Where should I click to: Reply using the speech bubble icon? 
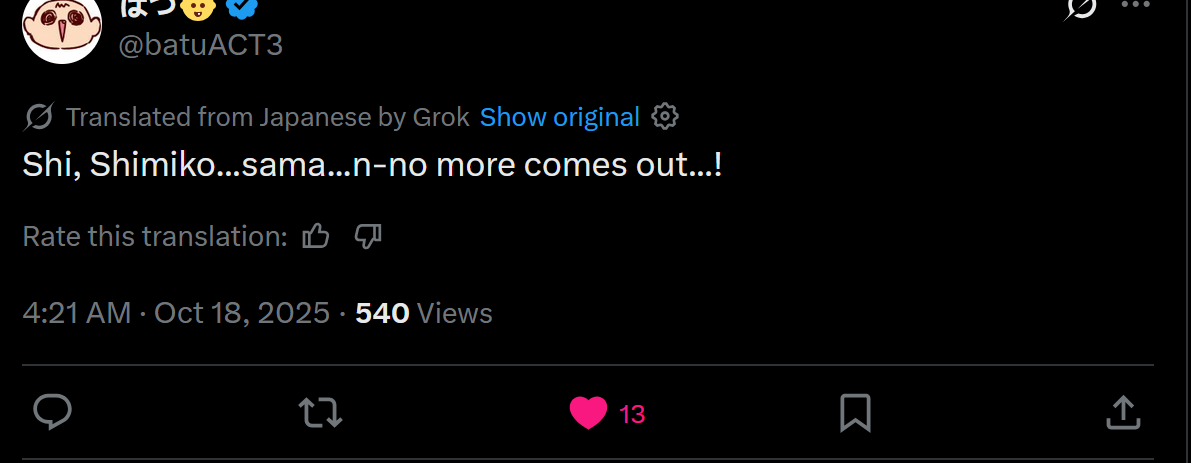click(x=52, y=412)
